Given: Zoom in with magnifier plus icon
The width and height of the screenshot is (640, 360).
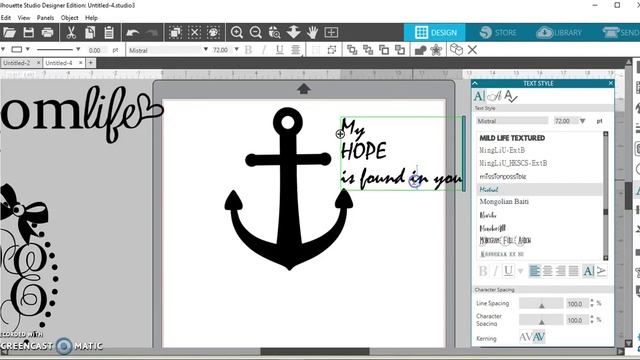Looking at the screenshot, I should [x=237, y=32].
